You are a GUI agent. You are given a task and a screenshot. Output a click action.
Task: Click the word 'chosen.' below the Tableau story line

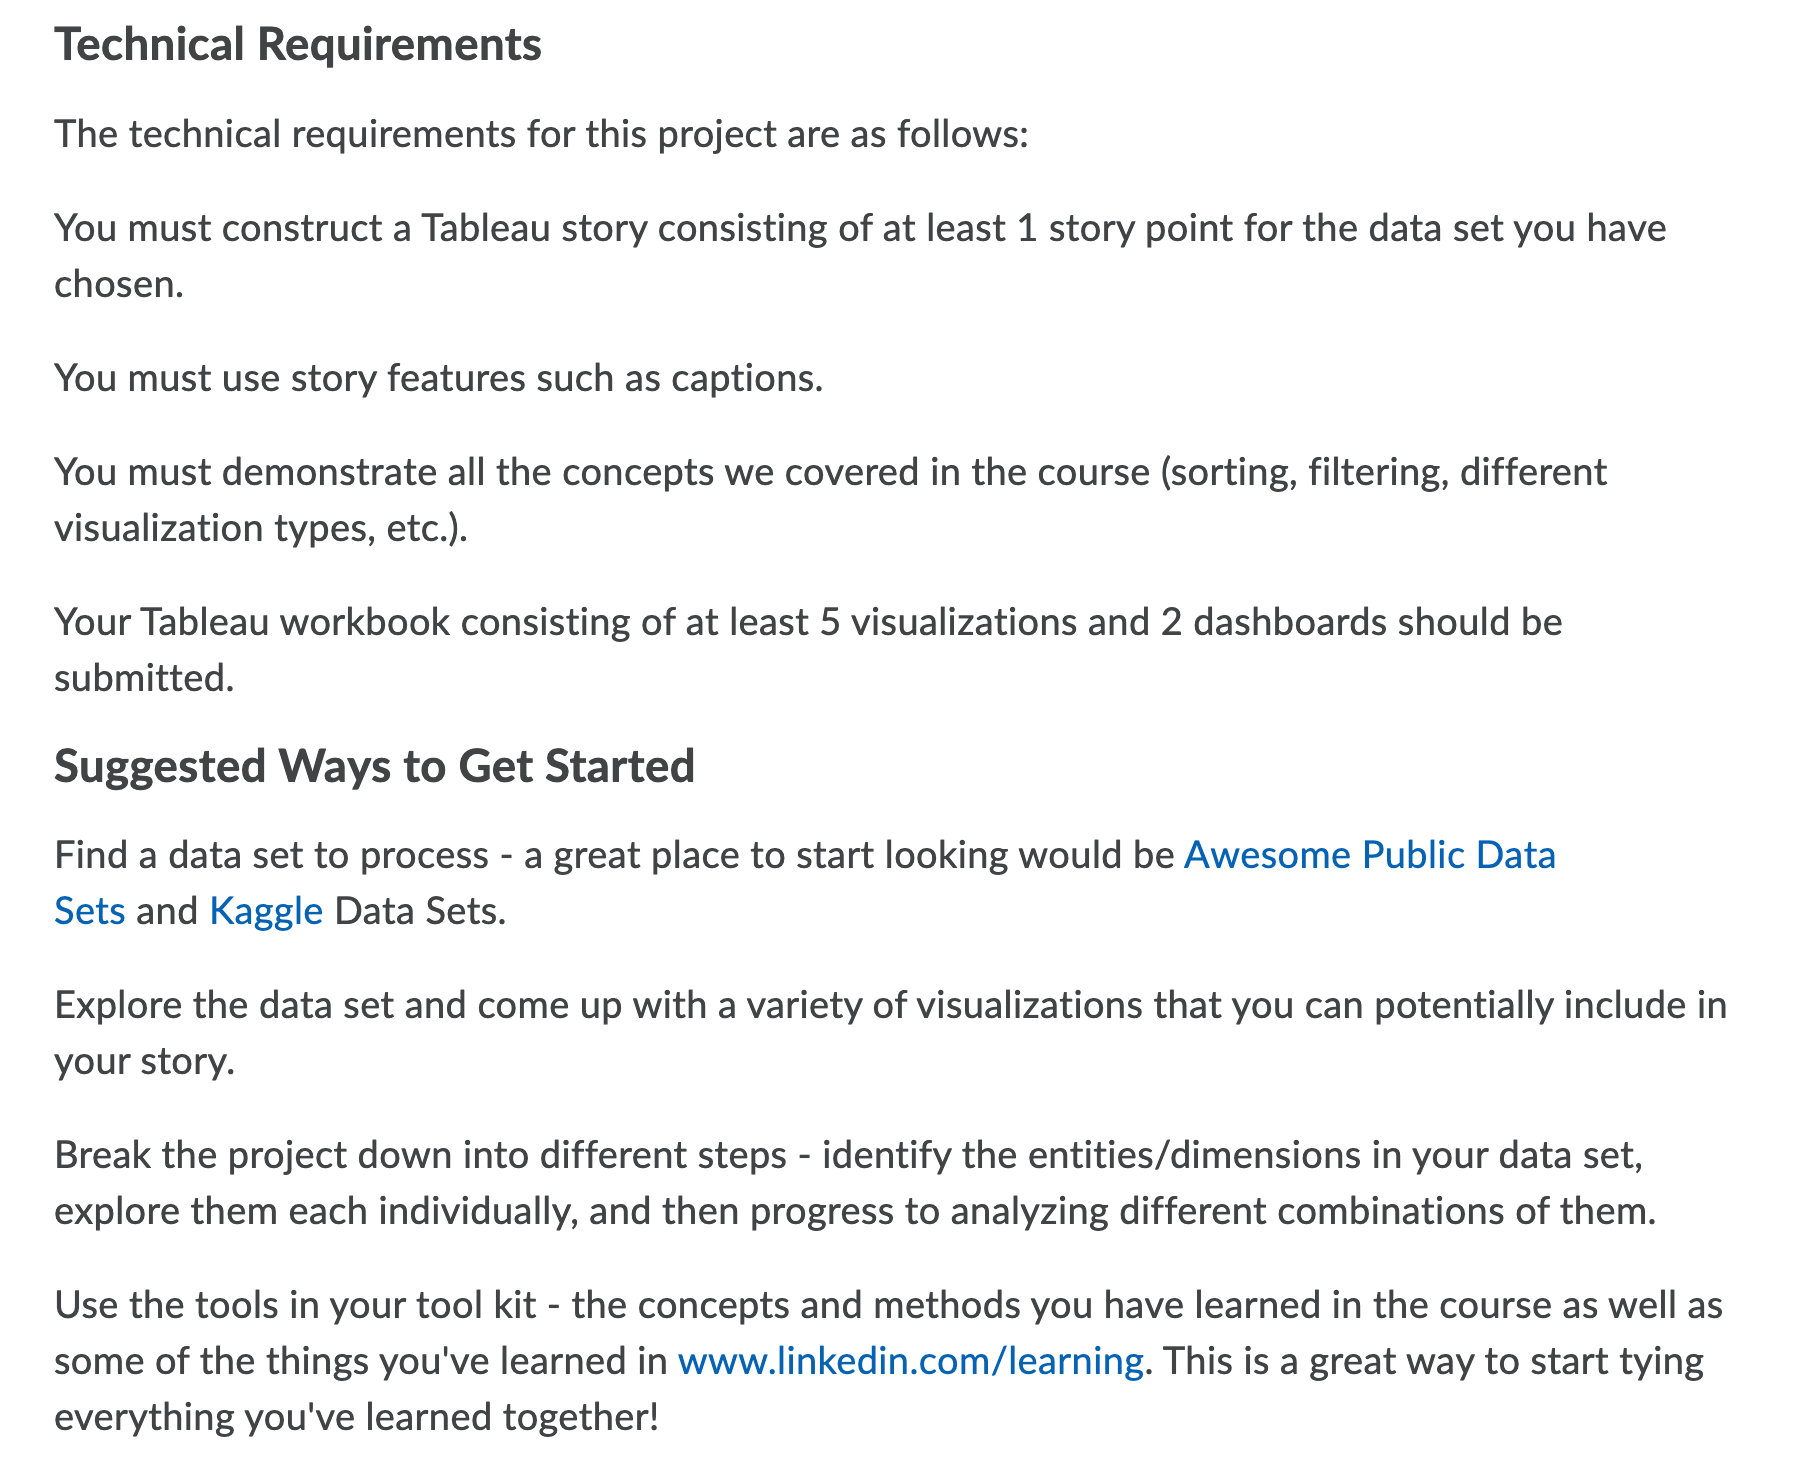(119, 284)
